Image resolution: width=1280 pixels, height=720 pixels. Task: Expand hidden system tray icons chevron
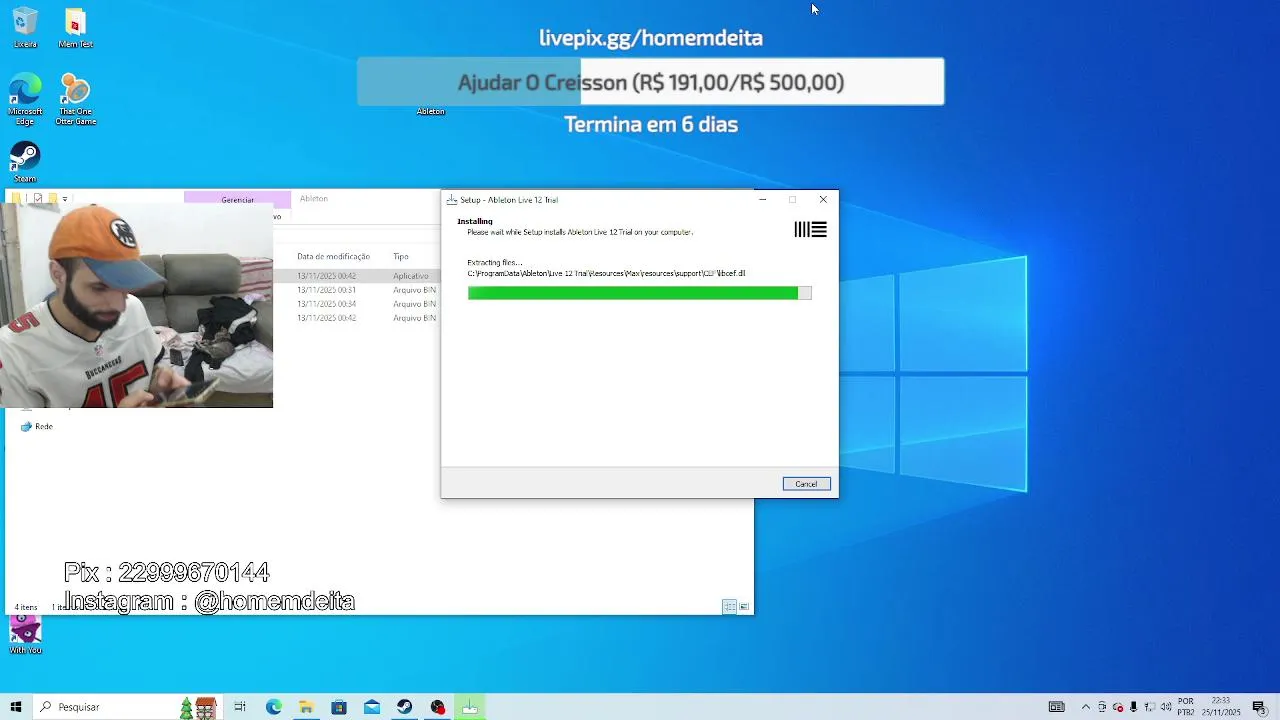pyautogui.click(x=1086, y=707)
